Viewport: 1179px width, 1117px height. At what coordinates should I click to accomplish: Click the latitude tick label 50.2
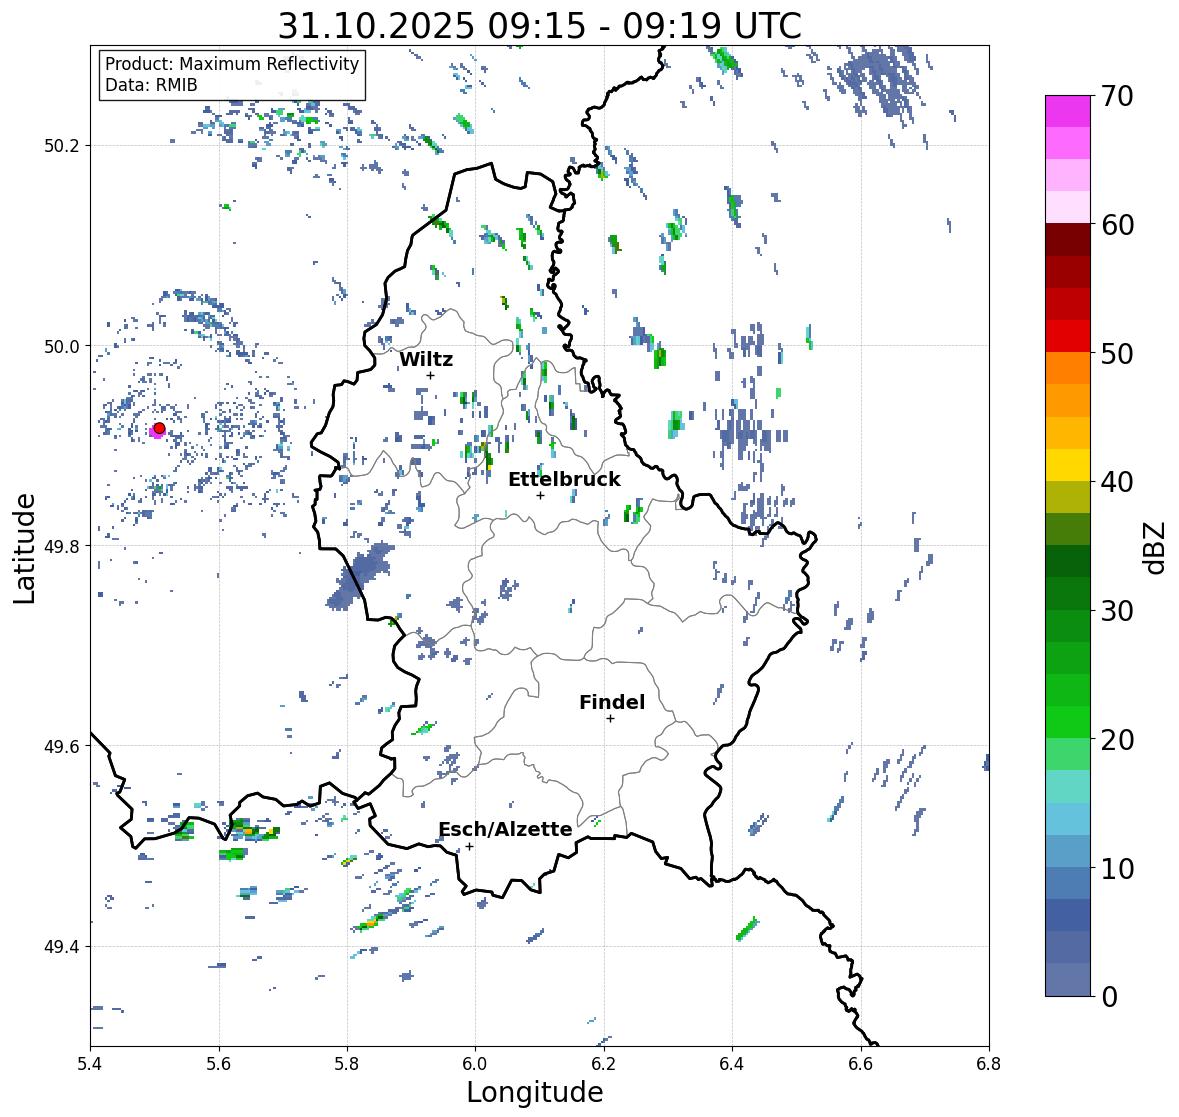click(62, 146)
